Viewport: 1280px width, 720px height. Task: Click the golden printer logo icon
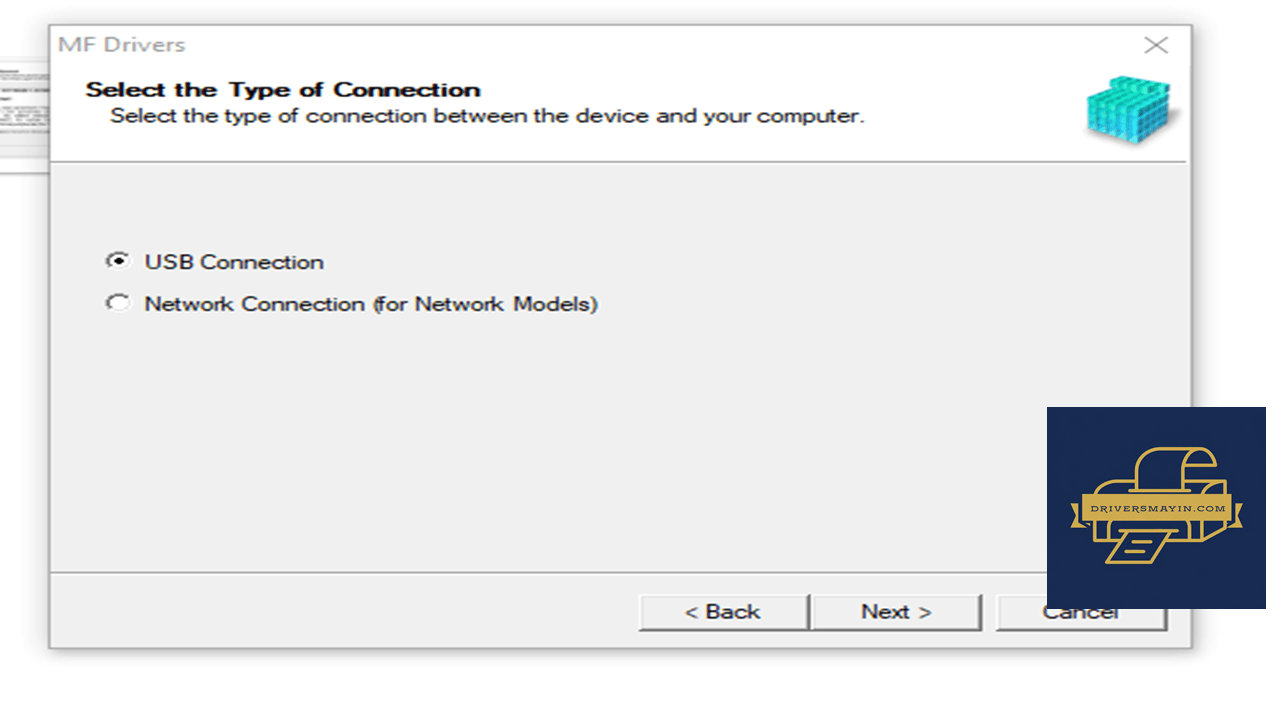pos(1156,506)
